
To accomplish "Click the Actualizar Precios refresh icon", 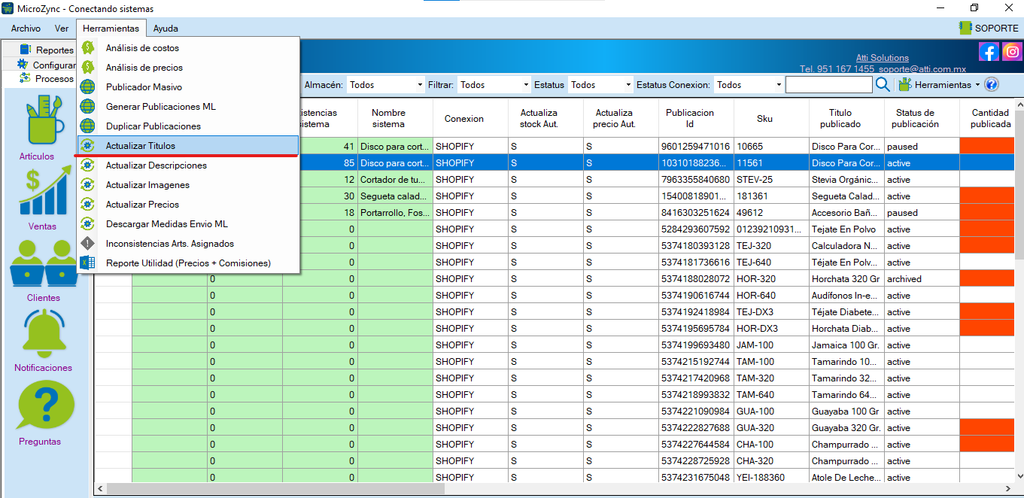I will coord(88,204).
